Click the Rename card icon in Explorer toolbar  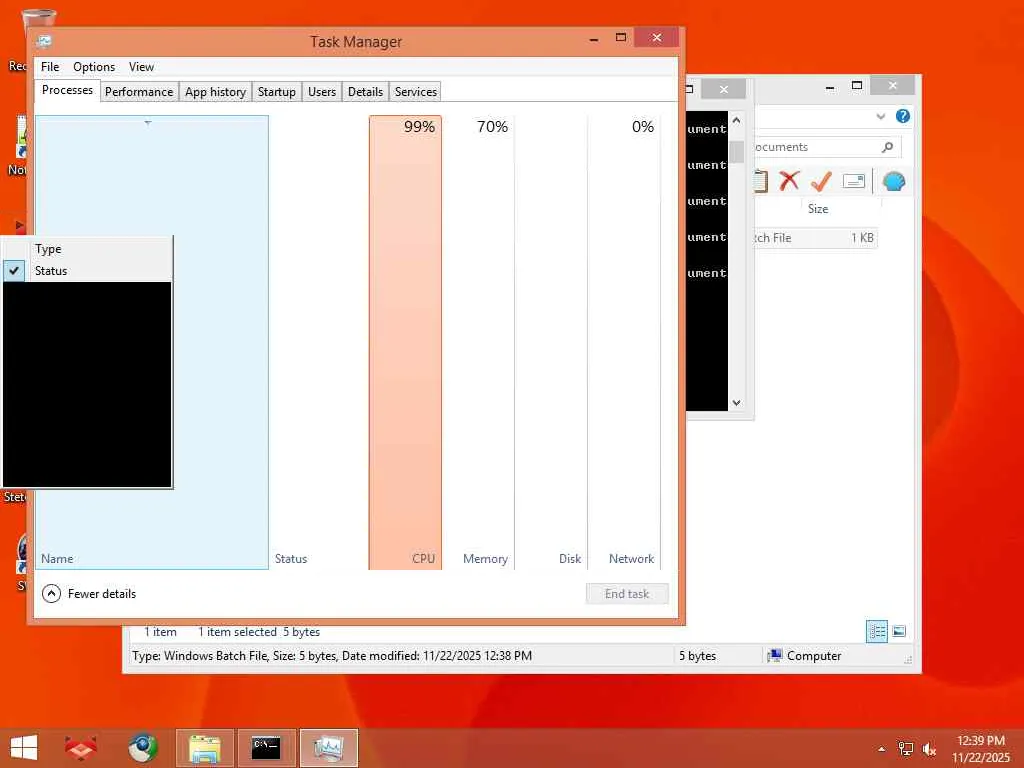click(x=854, y=181)
